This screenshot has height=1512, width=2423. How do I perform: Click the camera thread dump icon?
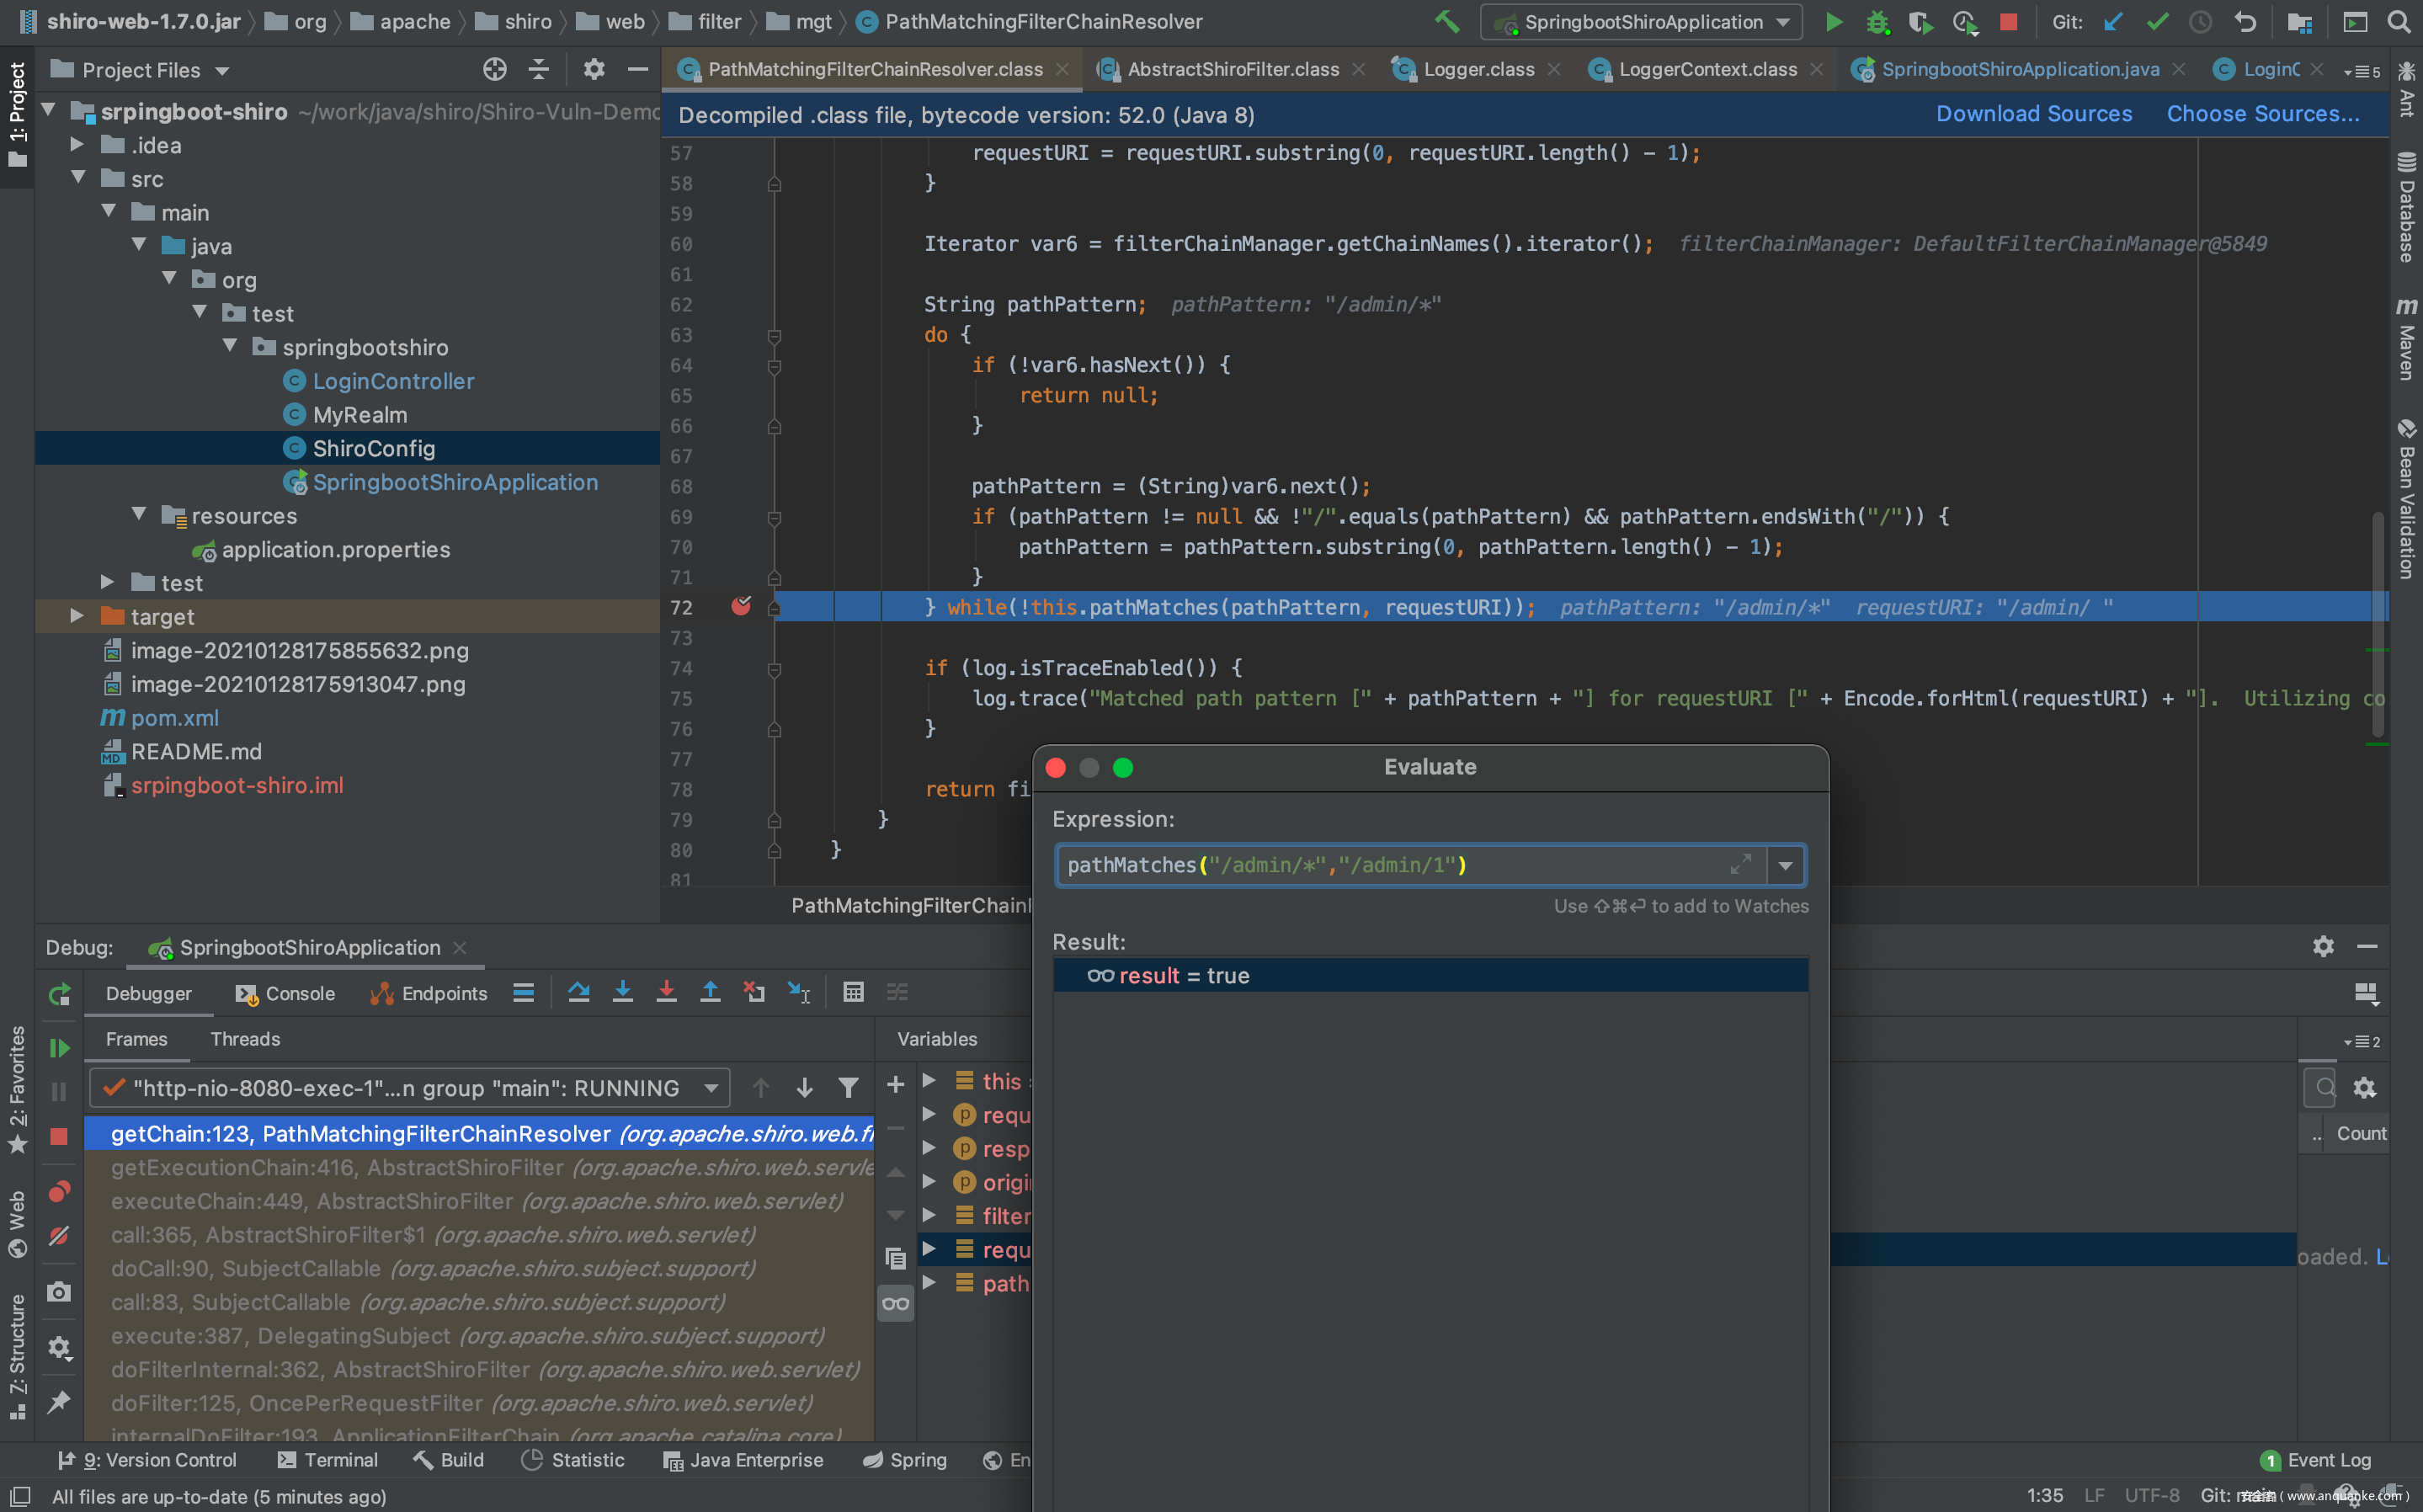coord(59,1292)
